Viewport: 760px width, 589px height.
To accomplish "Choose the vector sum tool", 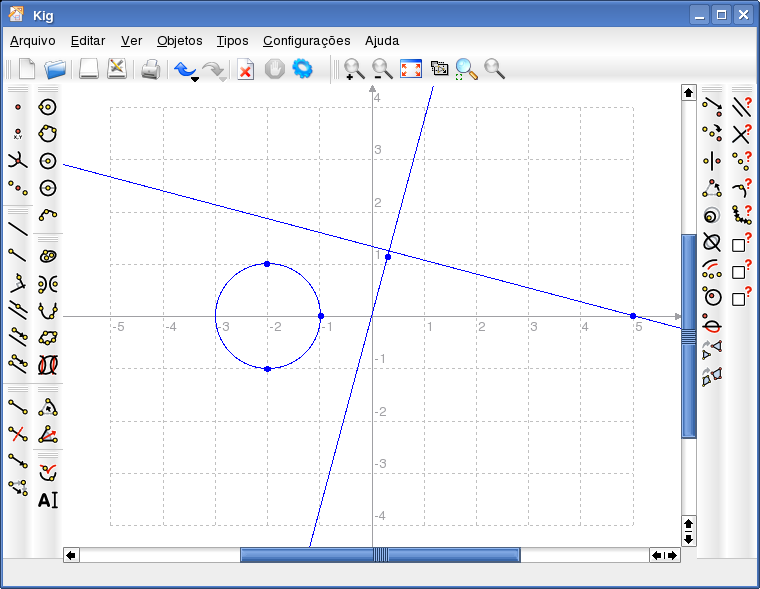I will (x=18, y=488).
